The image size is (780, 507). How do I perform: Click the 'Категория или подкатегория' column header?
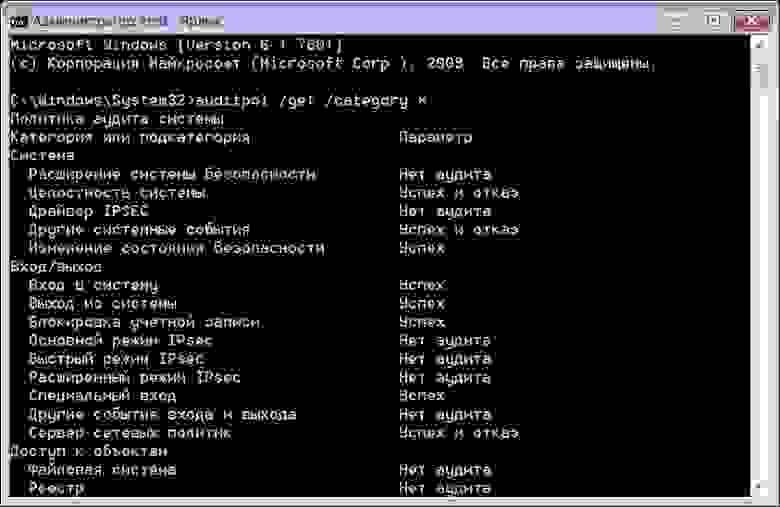point(130,138)
